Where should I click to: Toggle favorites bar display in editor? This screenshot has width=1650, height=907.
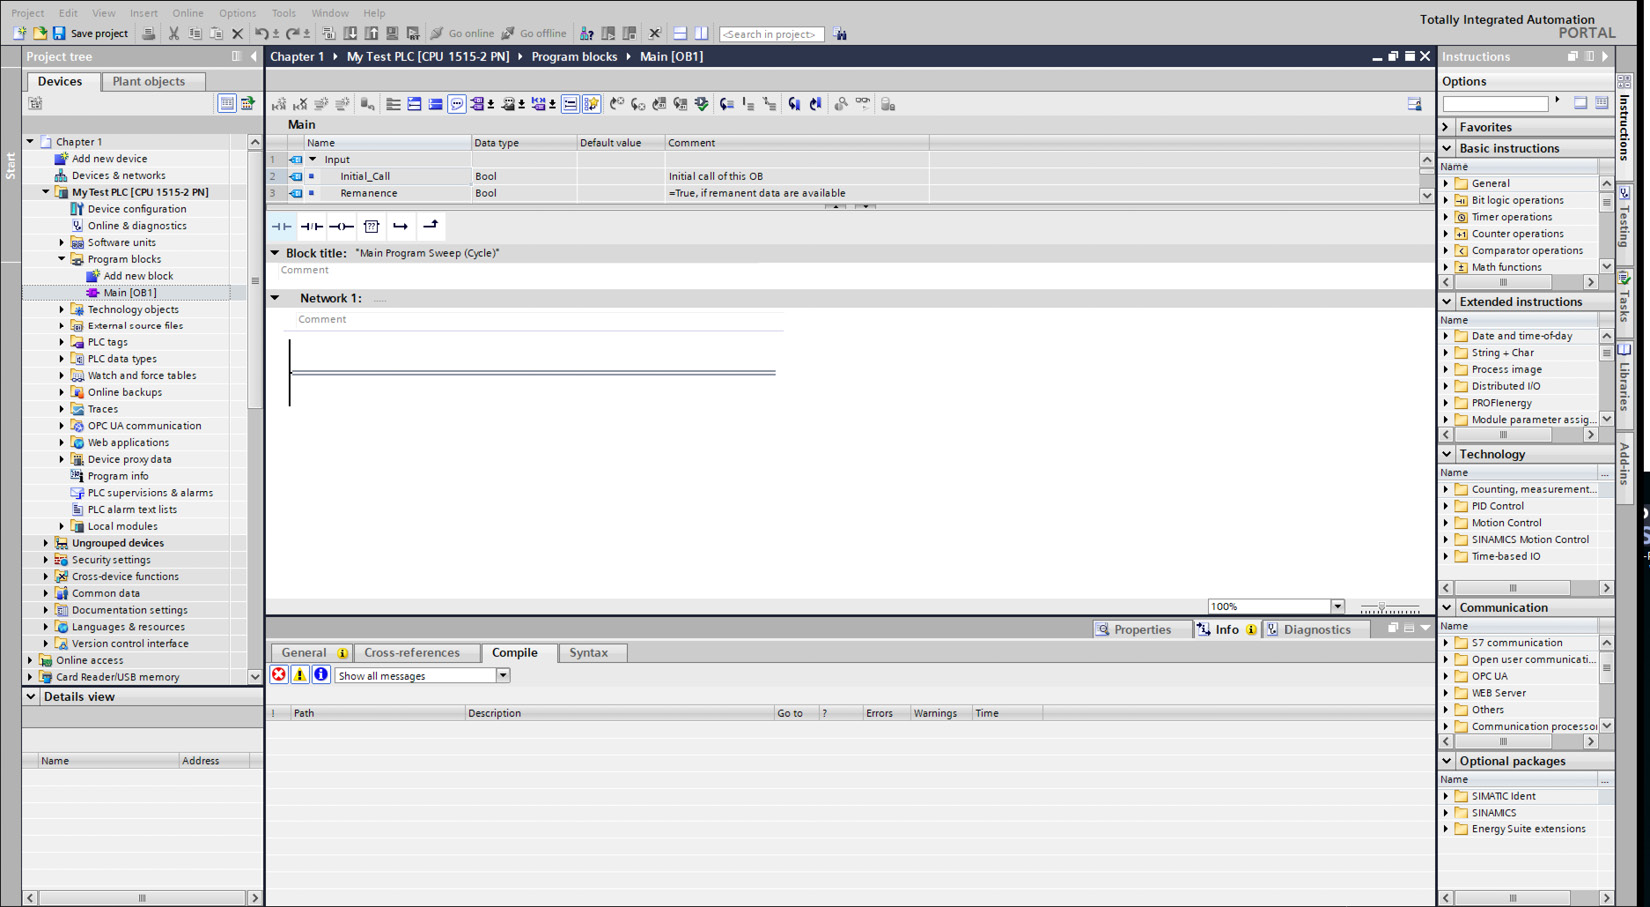tap(591, 104)
